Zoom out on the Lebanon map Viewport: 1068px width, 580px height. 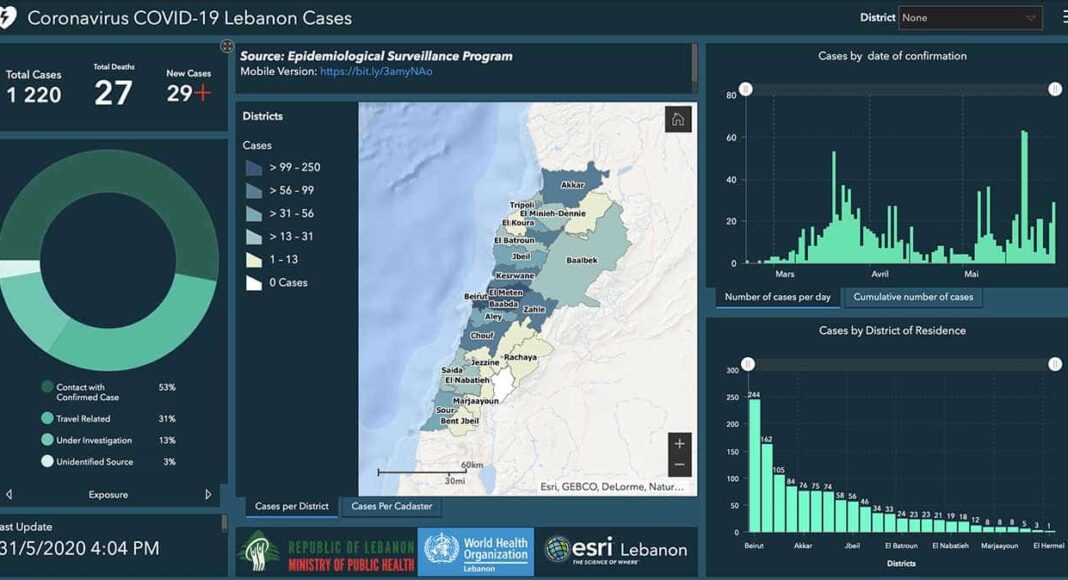(x=680, y=465)
